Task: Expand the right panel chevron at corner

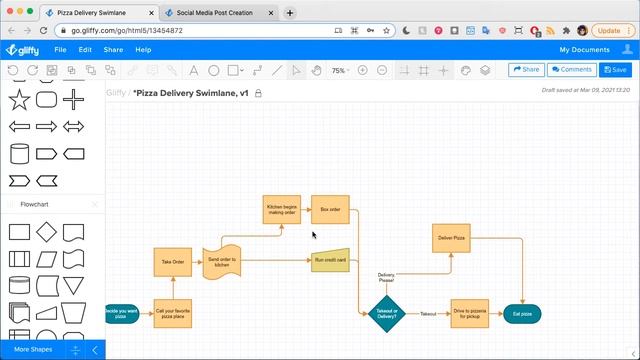Action: [x=633, y=353]
